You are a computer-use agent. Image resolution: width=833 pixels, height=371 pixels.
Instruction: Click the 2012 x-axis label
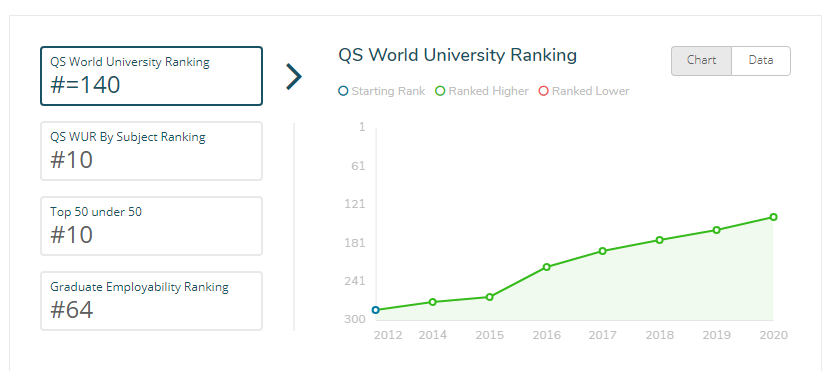click(388, 335)
